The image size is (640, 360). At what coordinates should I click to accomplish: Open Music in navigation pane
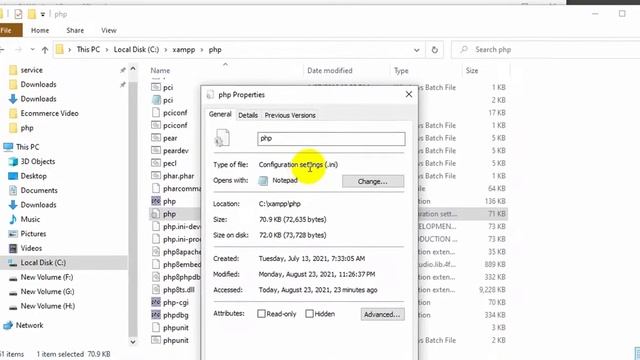pyautogui.click(x=30, y=220)
